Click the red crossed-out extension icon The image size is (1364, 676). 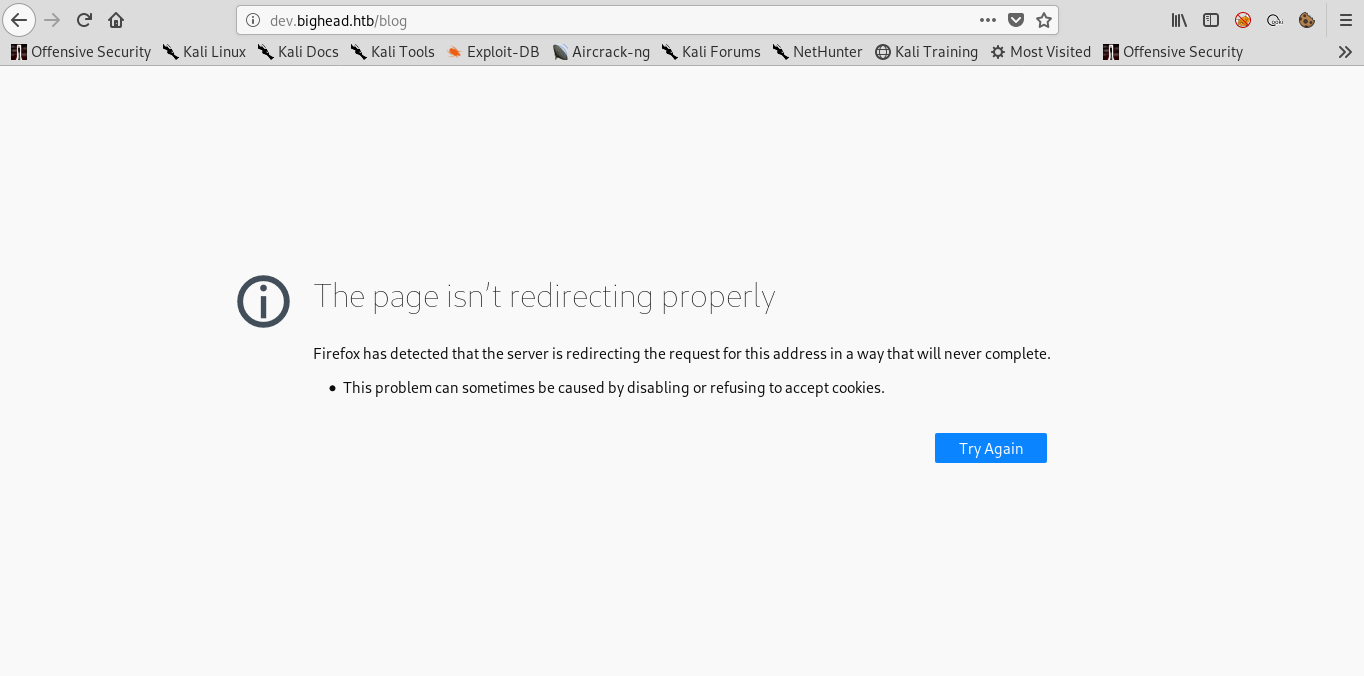(x=1243, y=20)
